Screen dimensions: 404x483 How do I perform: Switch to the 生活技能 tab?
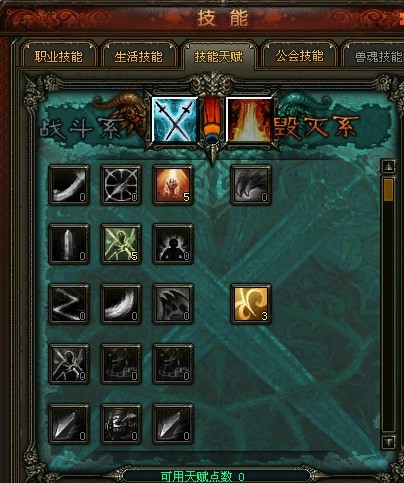[139, 55]
